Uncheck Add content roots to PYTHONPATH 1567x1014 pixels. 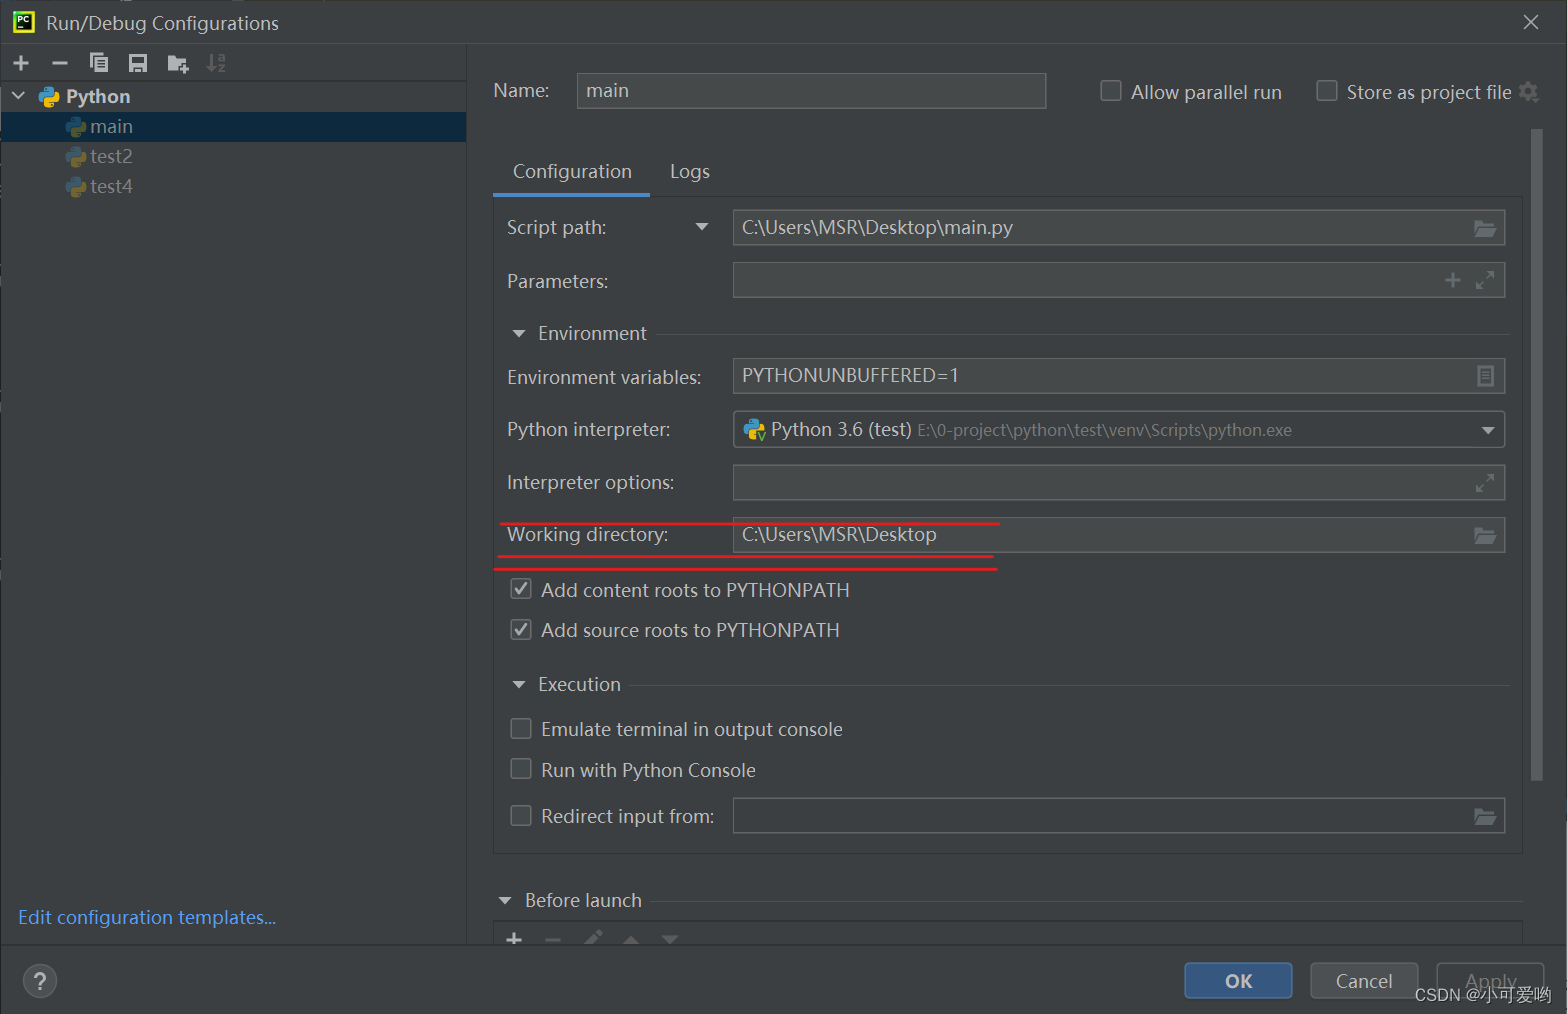click(x=521, y=590)
